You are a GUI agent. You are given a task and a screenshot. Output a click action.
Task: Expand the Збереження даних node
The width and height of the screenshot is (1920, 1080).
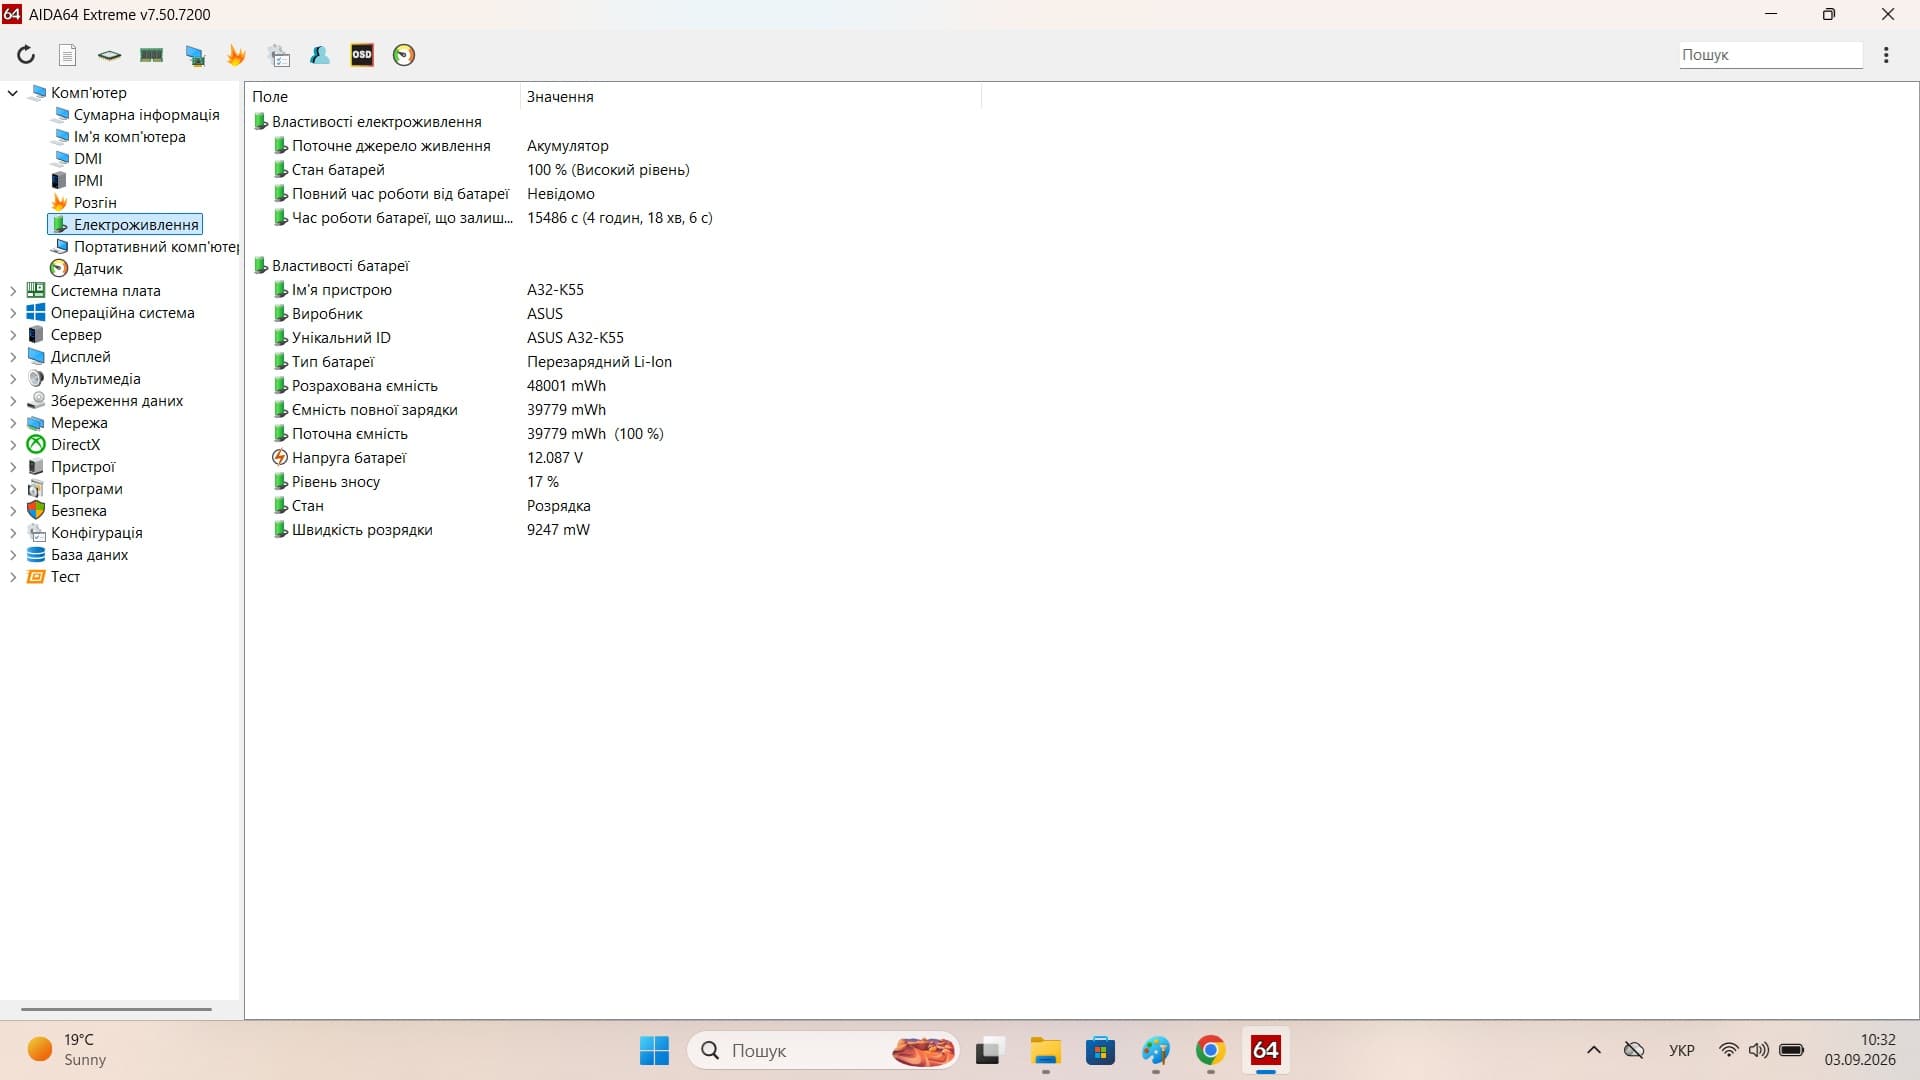coord(13,401)
